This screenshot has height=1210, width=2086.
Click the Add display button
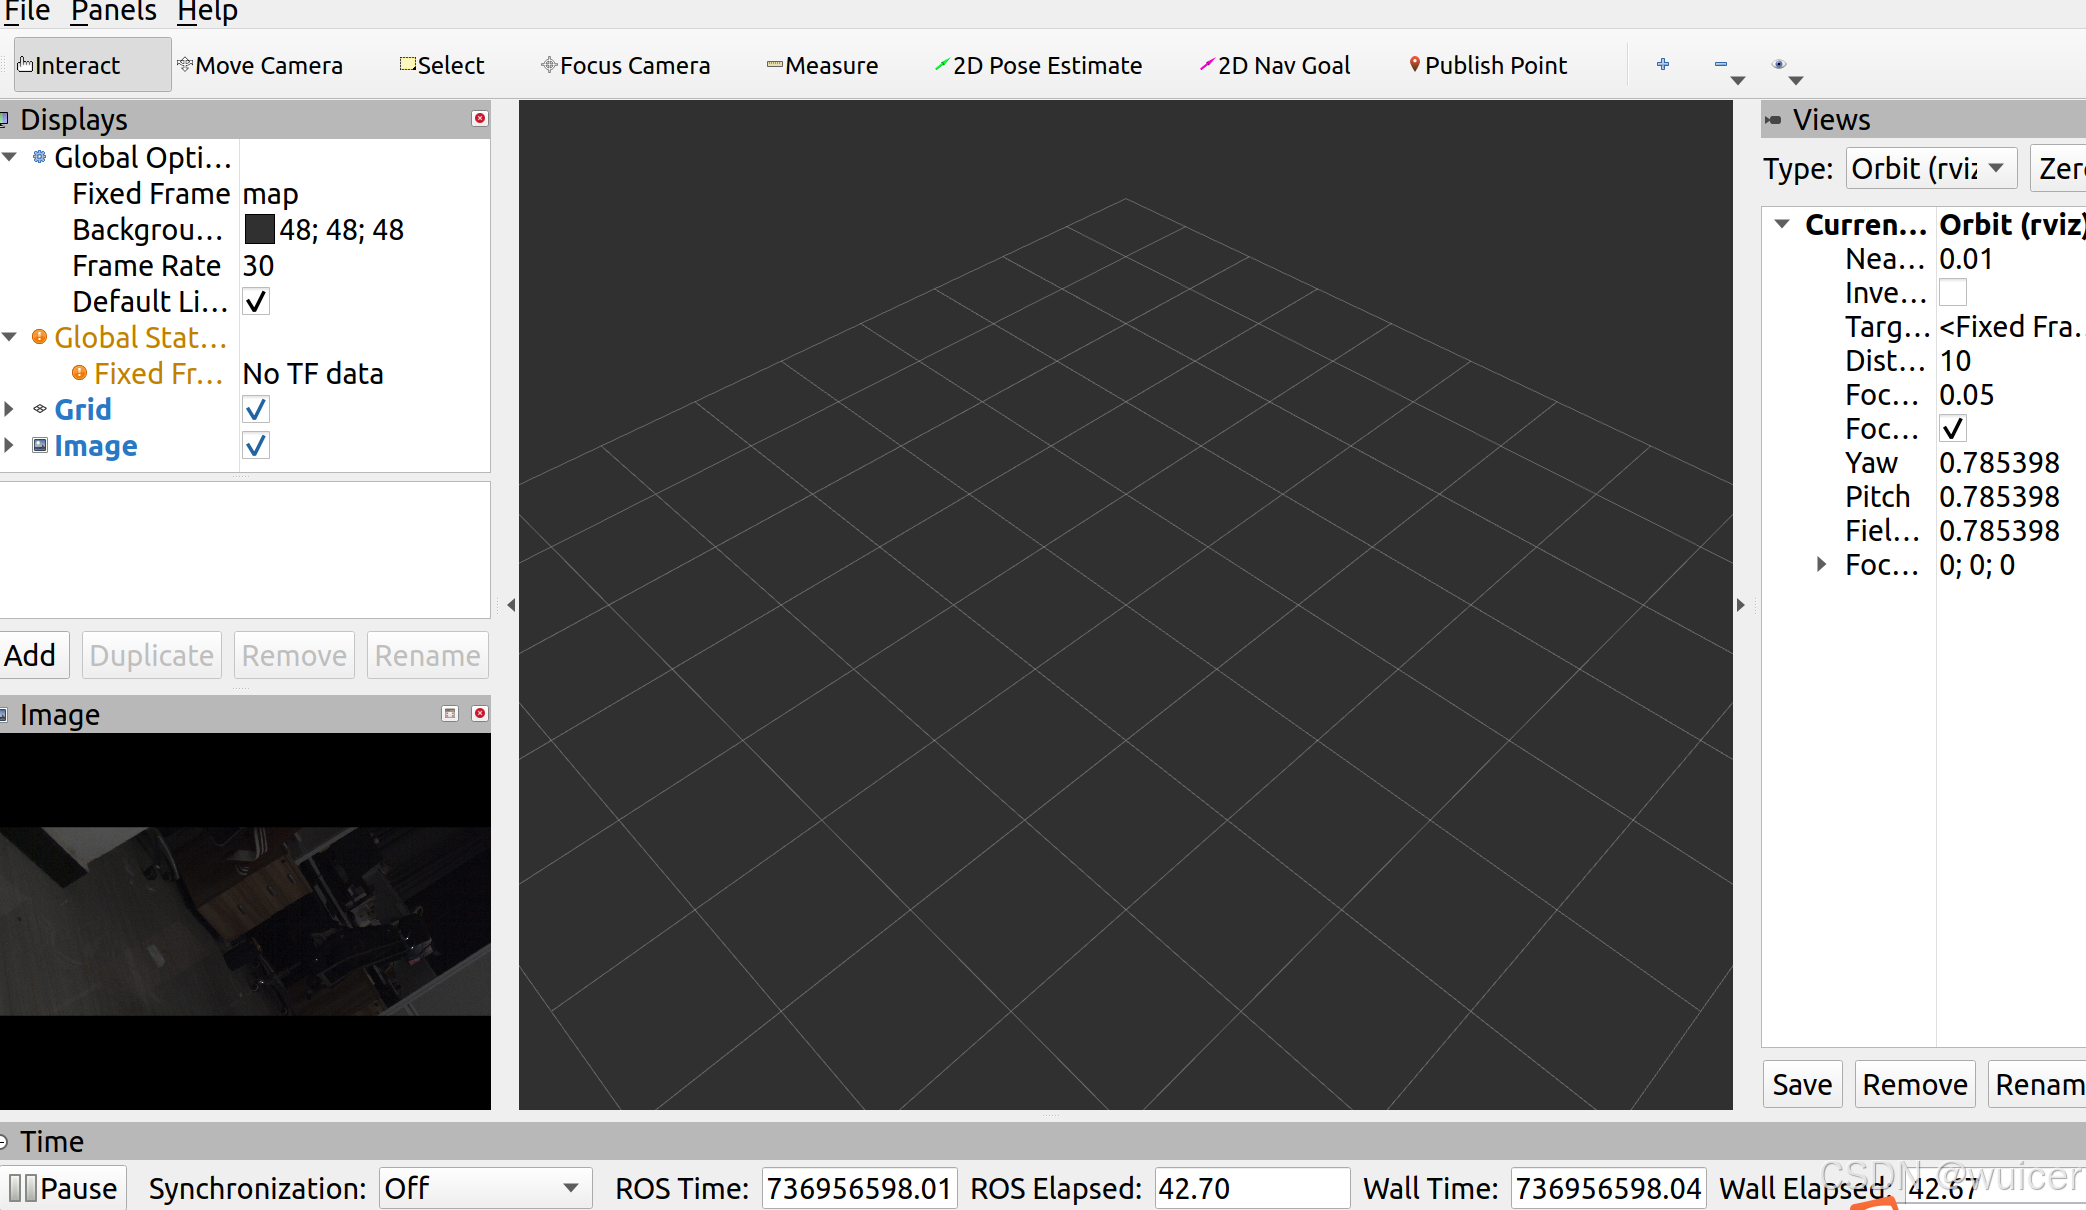click(31, 656)
